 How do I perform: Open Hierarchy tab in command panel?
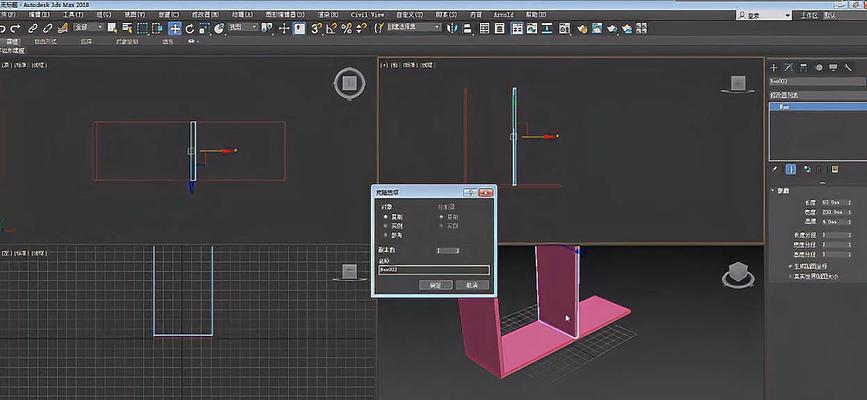[x=804, y=67]
